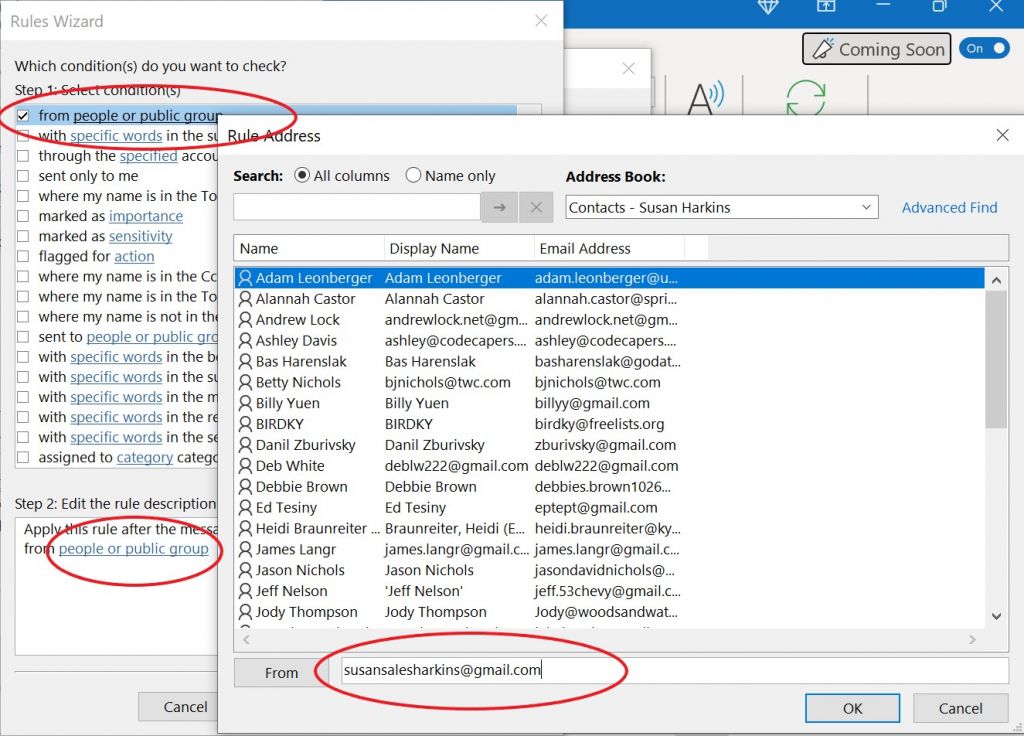Click the contact icon beside BIRDKY

coord(243,424)
